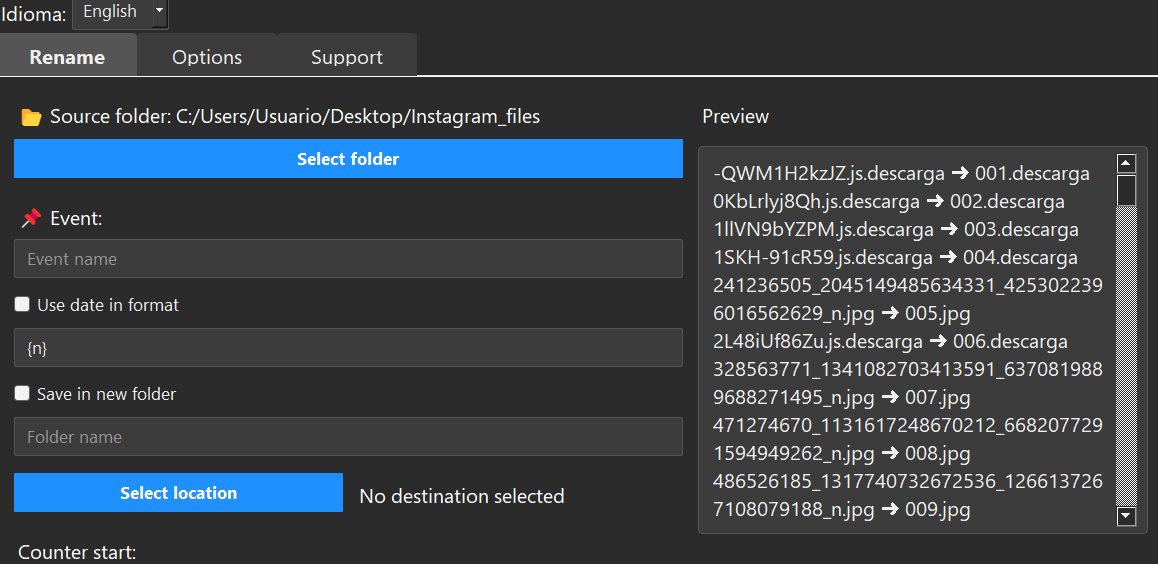The height and width of the screenshot is (564, 1158).
Task: Switch to the Rename tab
Action: 67,57
